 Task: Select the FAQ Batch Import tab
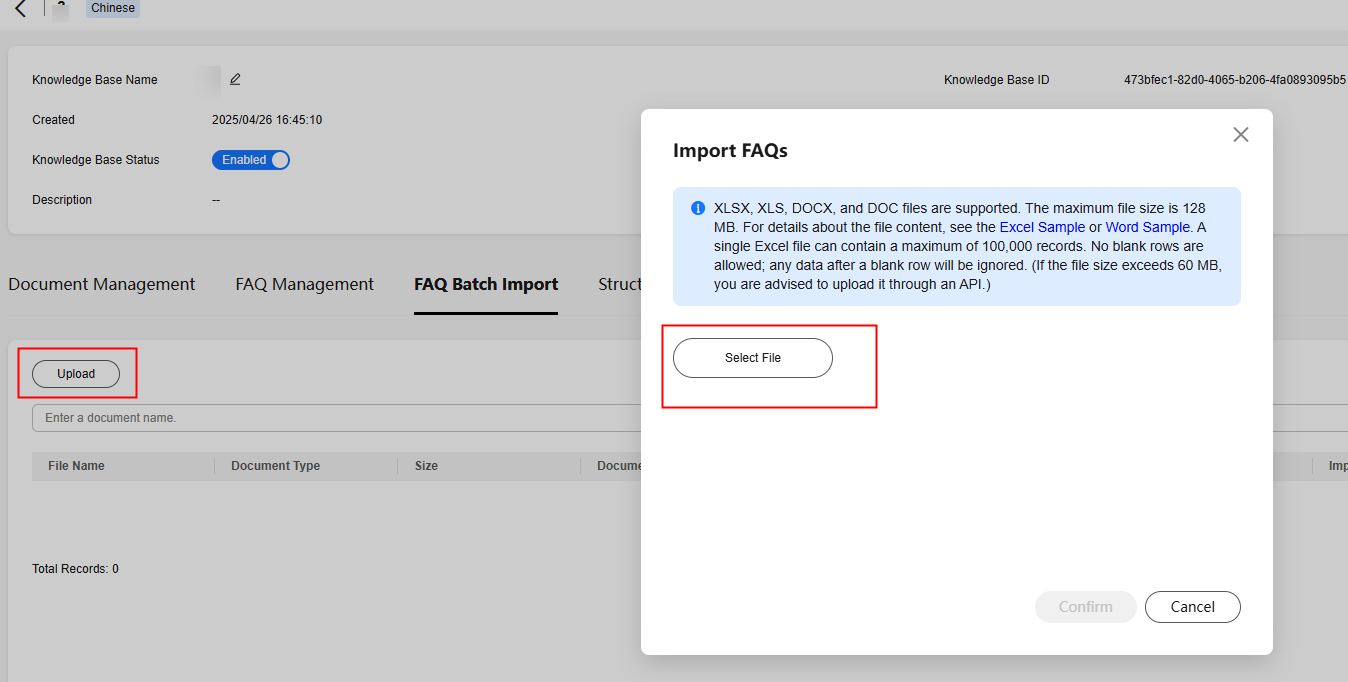[486, 284]
